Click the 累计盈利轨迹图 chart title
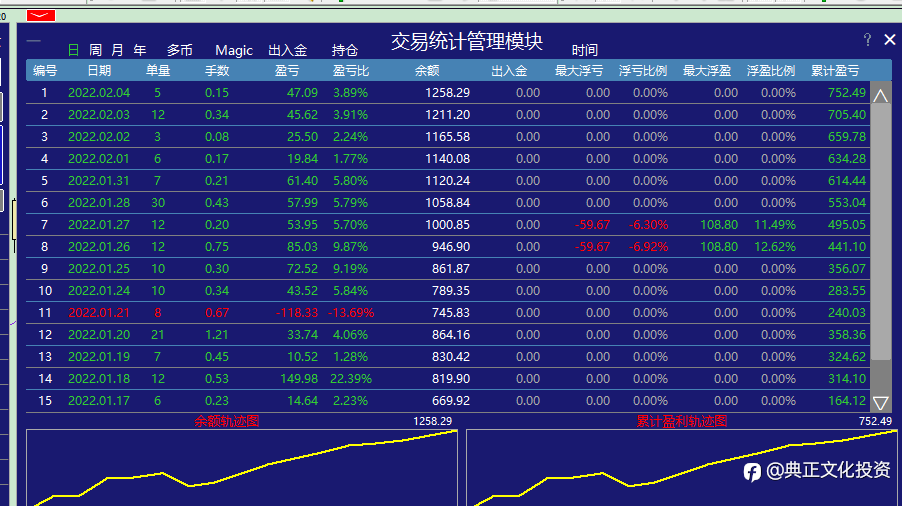This screenshot has height=506, width=902. coord(681,421)
